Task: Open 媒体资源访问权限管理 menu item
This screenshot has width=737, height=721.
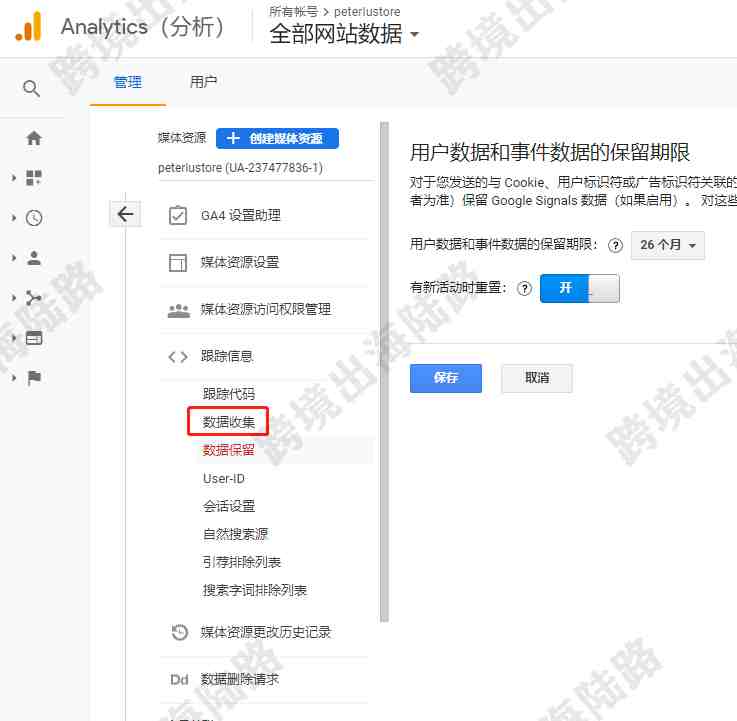Action: click(x=266, y=310)
